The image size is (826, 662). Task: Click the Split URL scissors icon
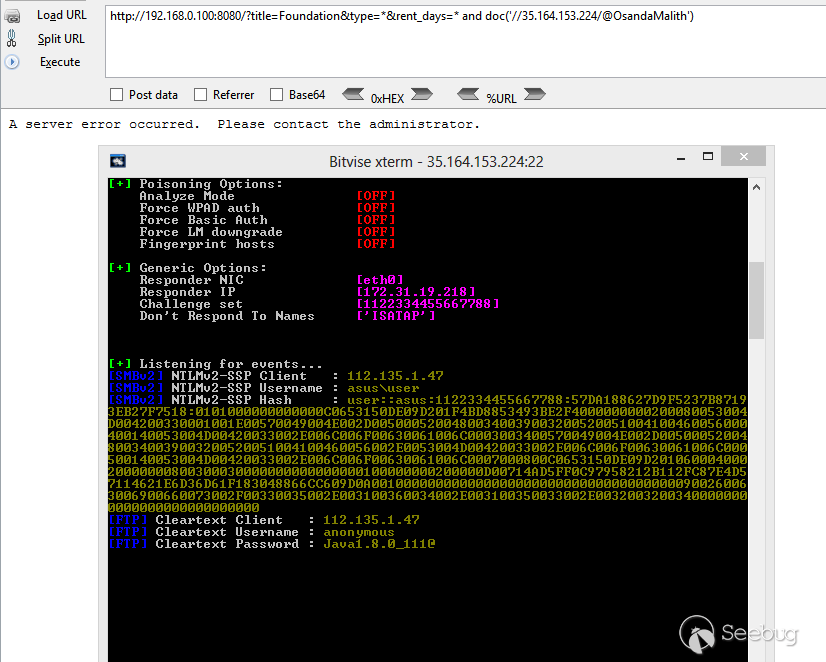point(12,38)
